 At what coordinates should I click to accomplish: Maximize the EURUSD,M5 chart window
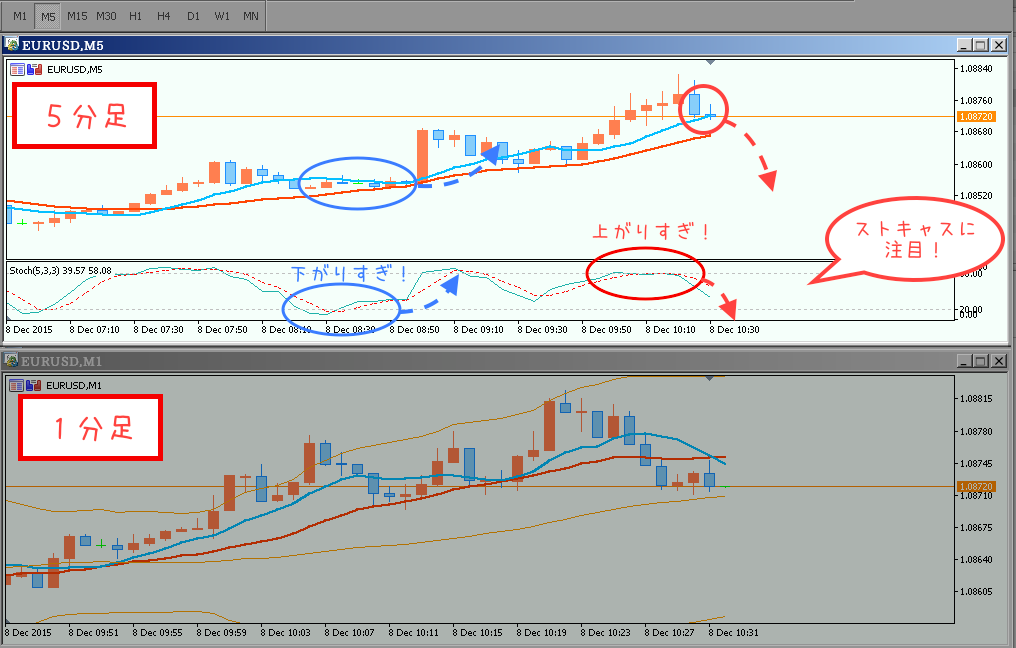(x=980, y=45)
